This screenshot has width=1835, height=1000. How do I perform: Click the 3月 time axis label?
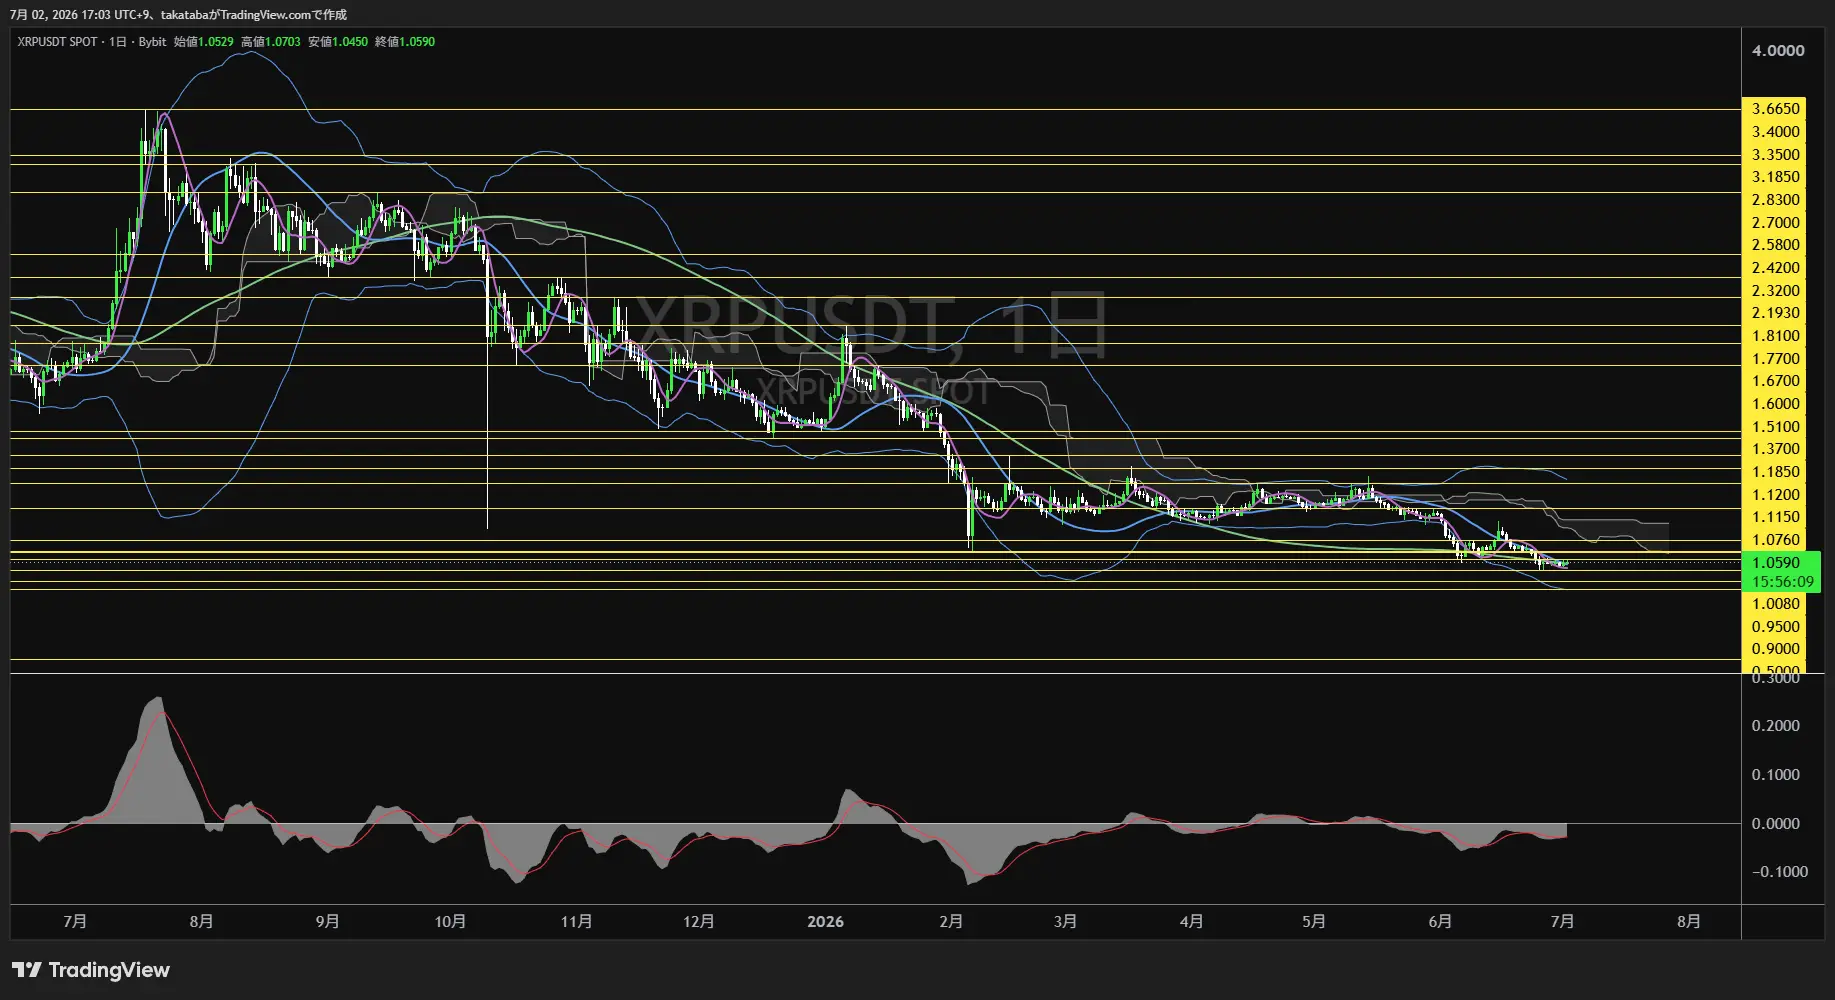(1065, 922)
